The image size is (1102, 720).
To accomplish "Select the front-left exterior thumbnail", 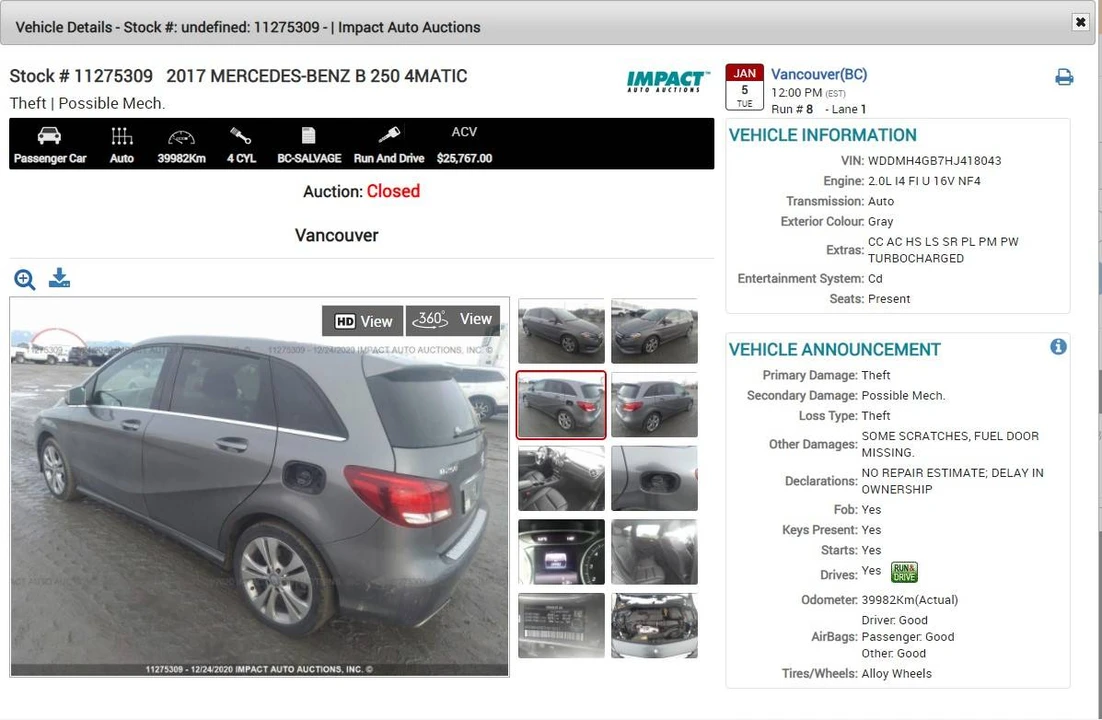I will 561,331.
